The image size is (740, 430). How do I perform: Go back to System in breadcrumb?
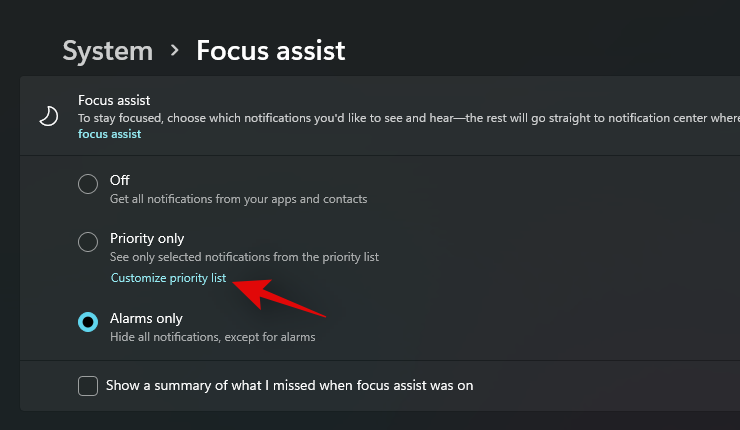[x=108, y=50]
